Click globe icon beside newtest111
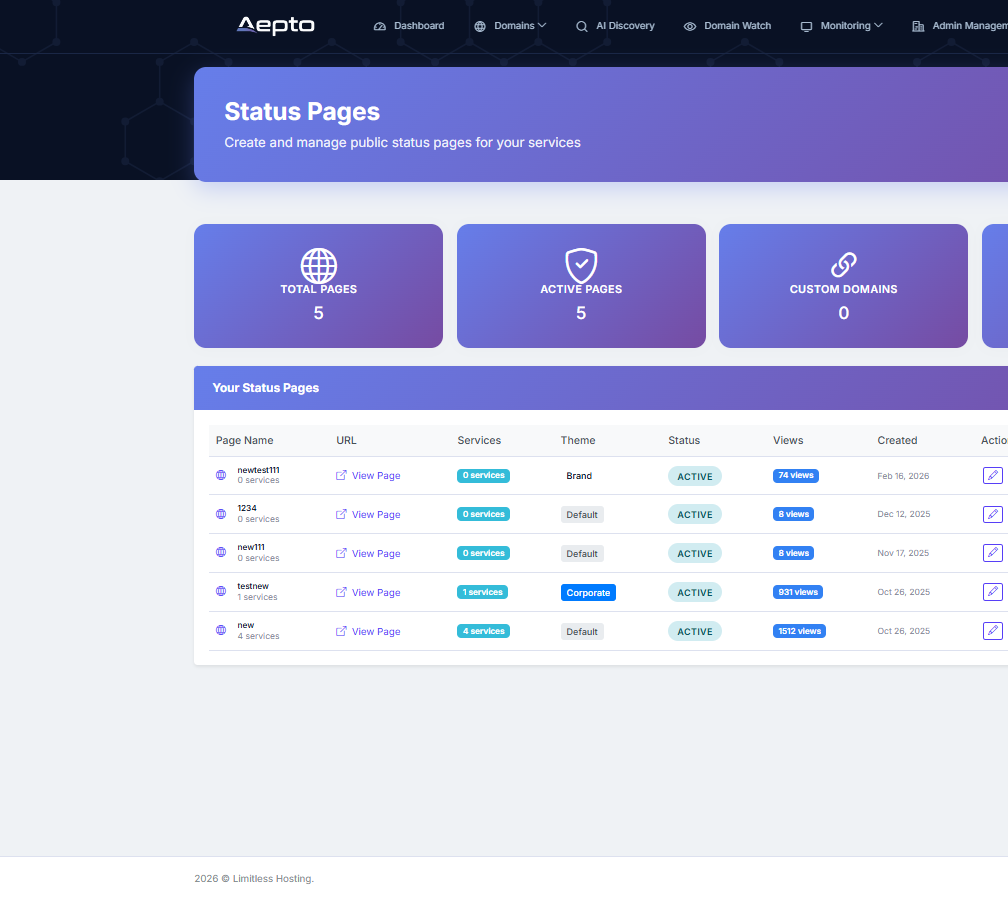The width and height of the screenshot is (1008, 900). pyautogui.click(x=221, y=475)
